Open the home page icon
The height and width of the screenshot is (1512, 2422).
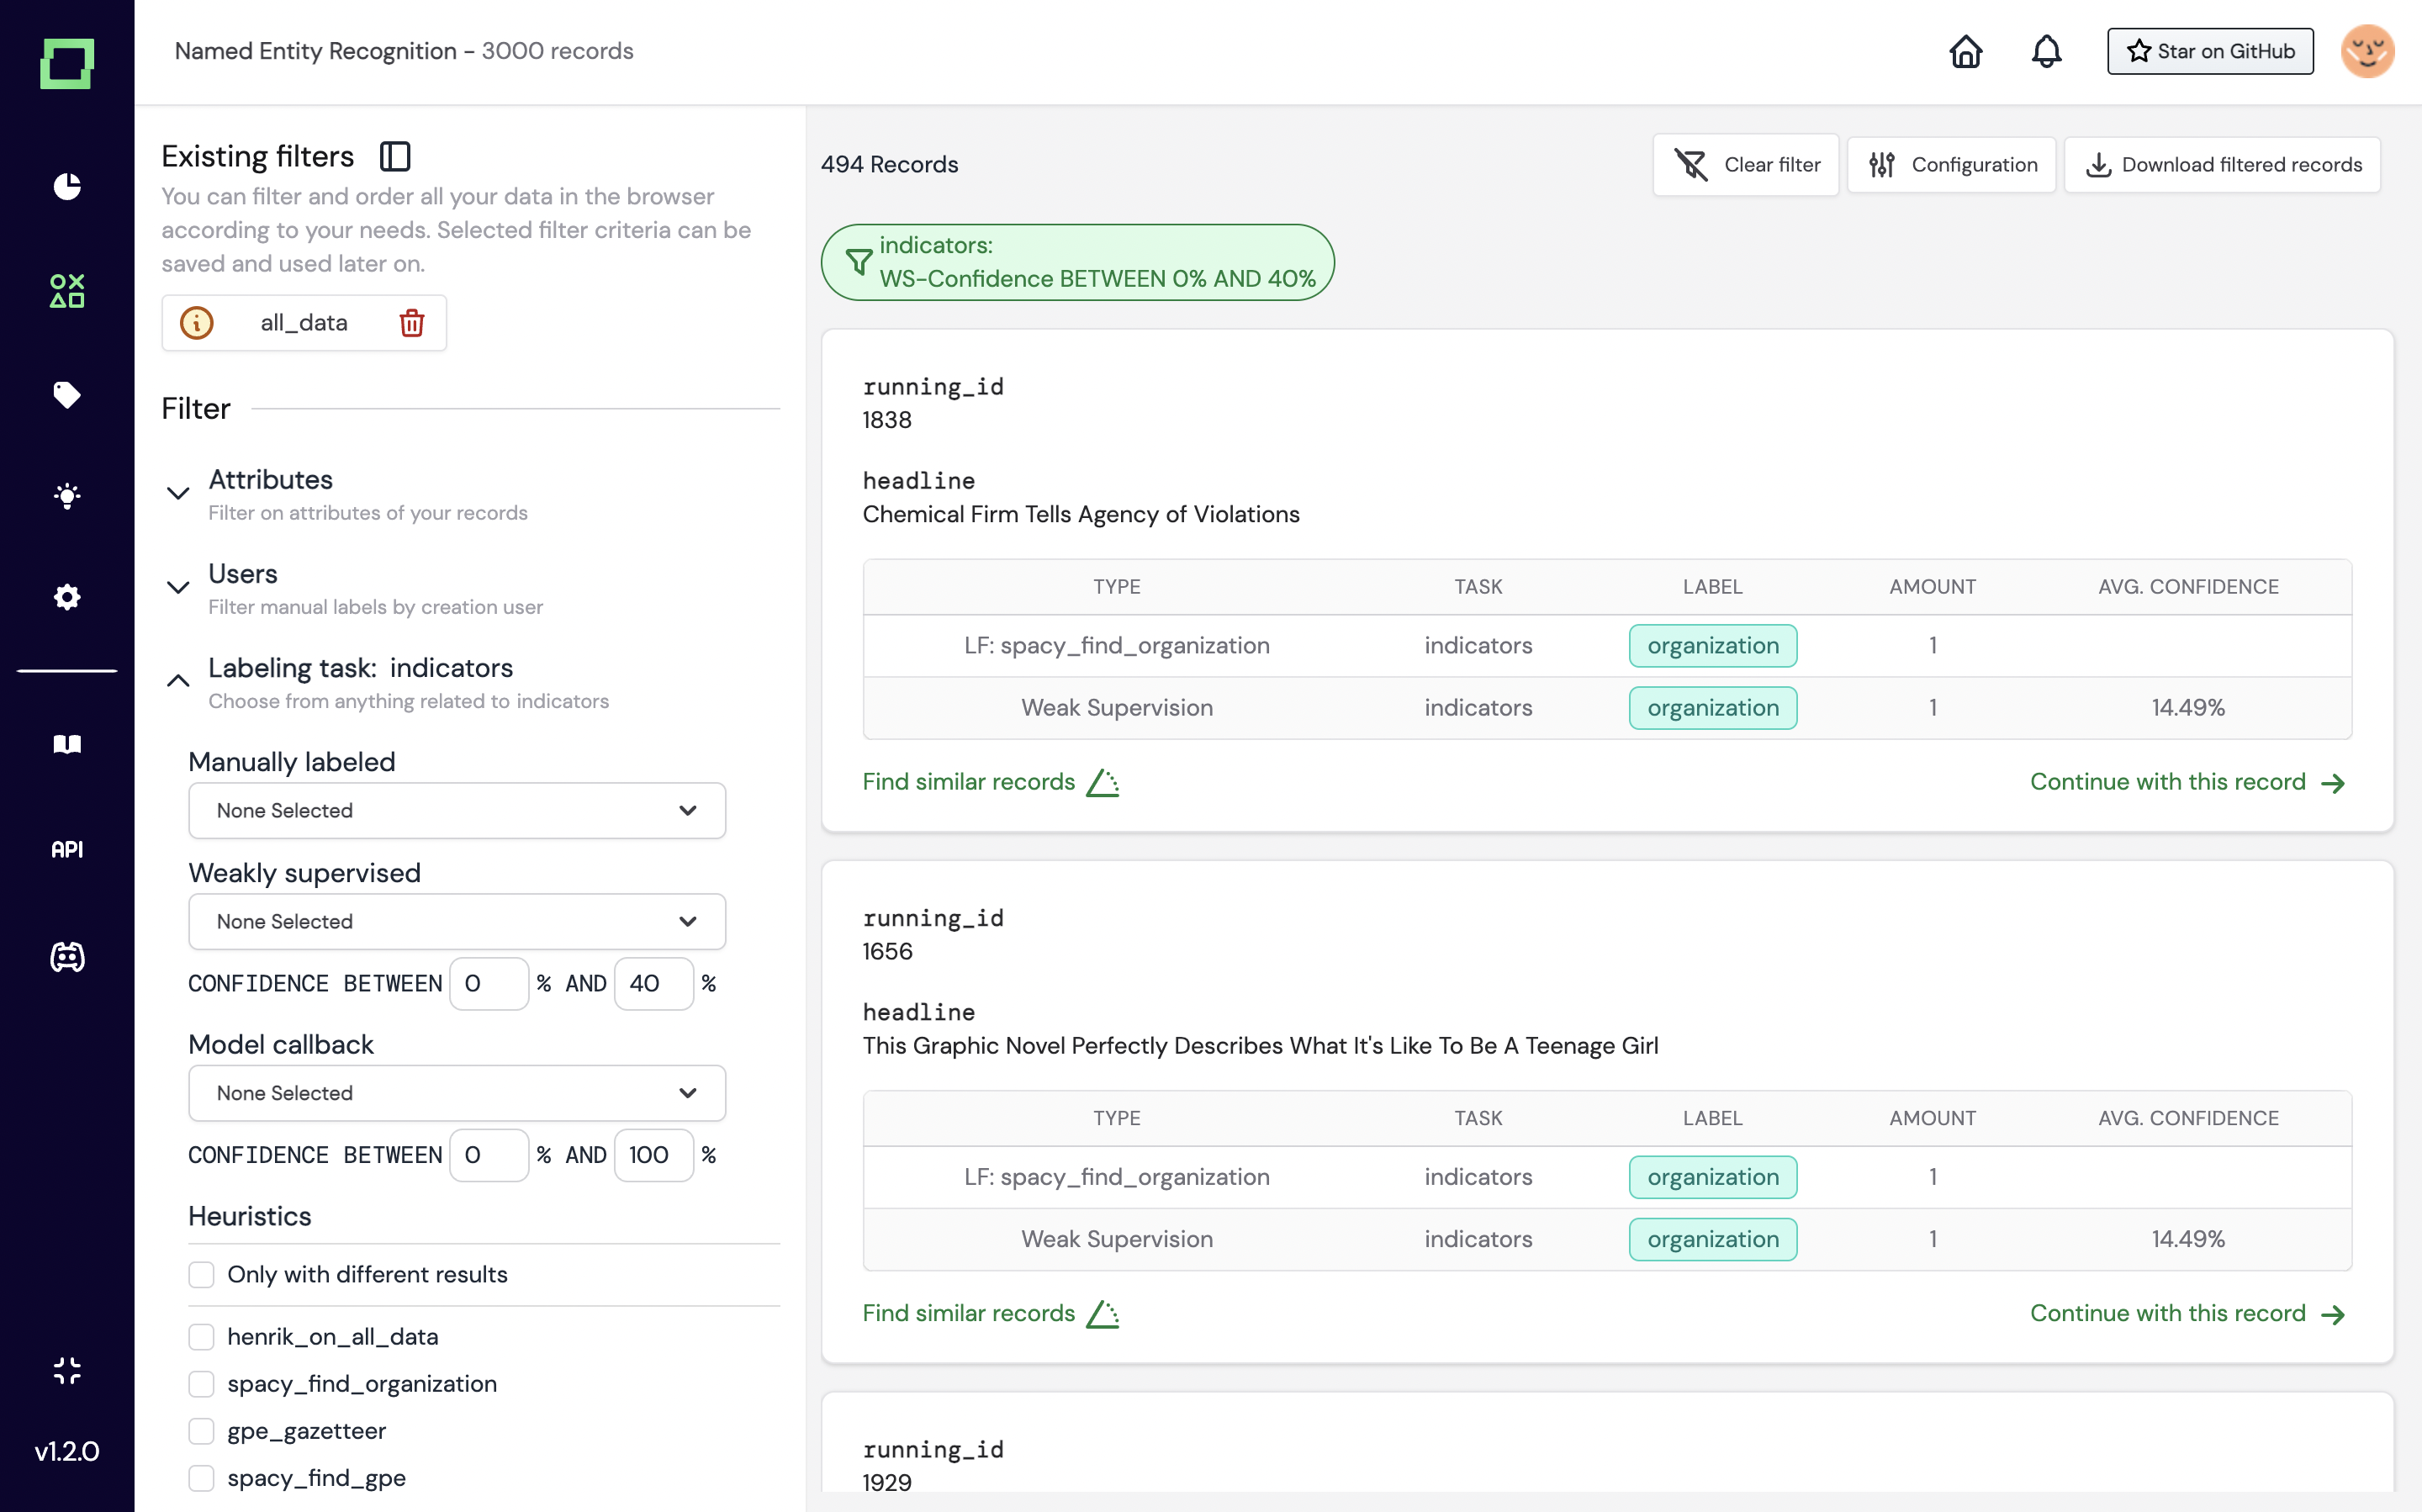pos(1965,51)
